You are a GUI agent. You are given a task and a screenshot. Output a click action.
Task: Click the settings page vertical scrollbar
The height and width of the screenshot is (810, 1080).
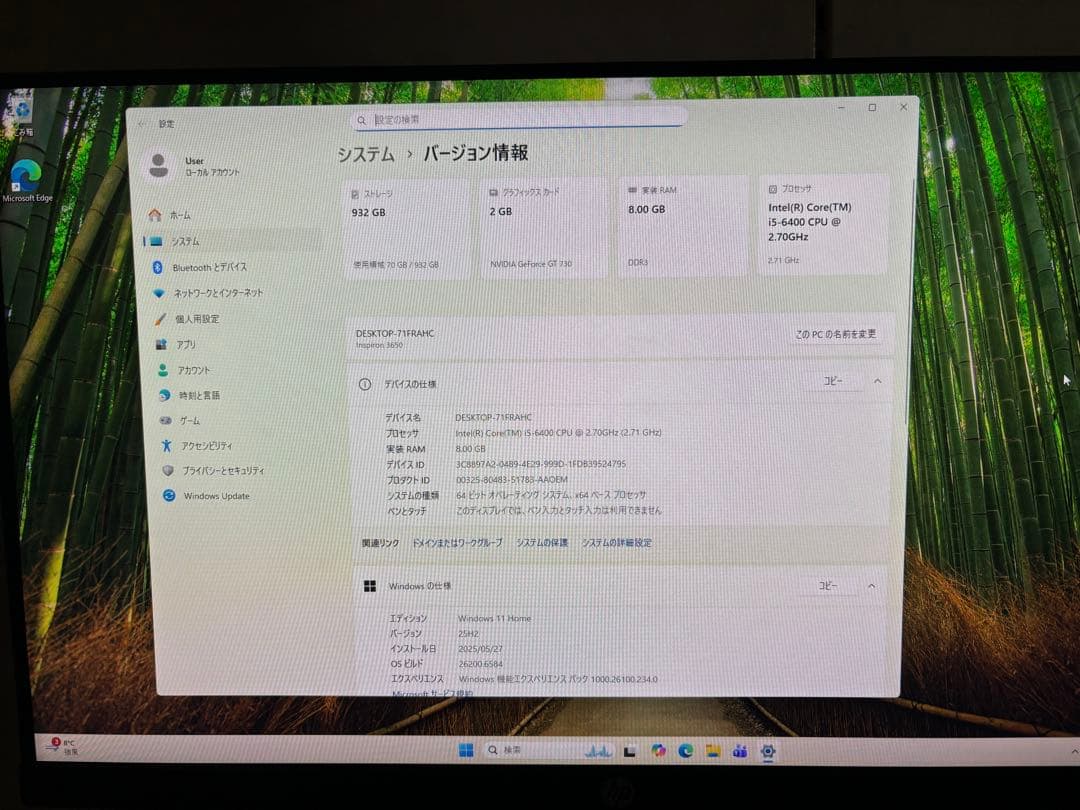(x=908, y=301)
